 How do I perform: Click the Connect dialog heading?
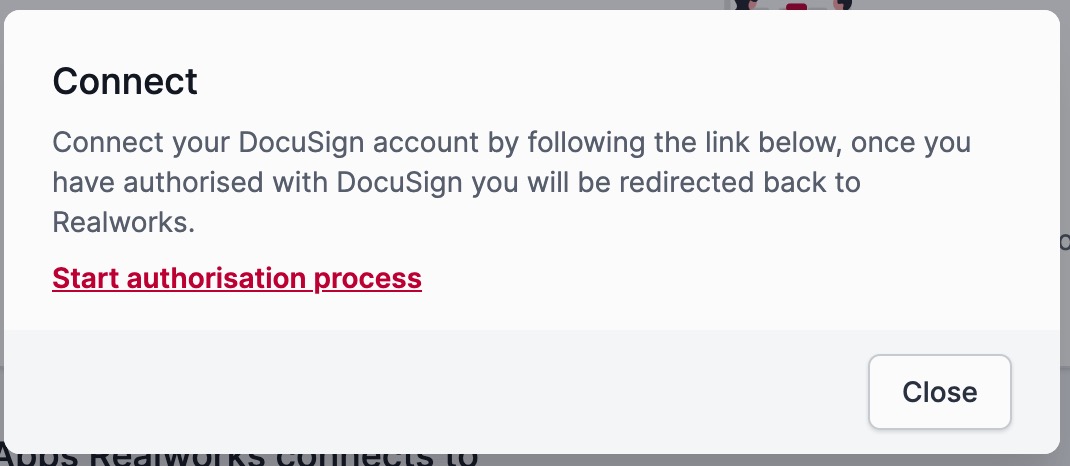point(125,81)
